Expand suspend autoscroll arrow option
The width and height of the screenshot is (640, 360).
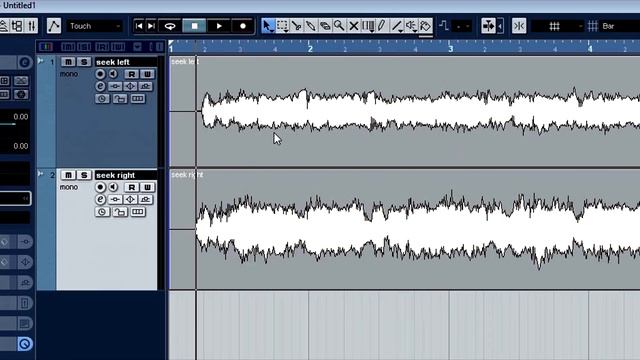point(500,26)
